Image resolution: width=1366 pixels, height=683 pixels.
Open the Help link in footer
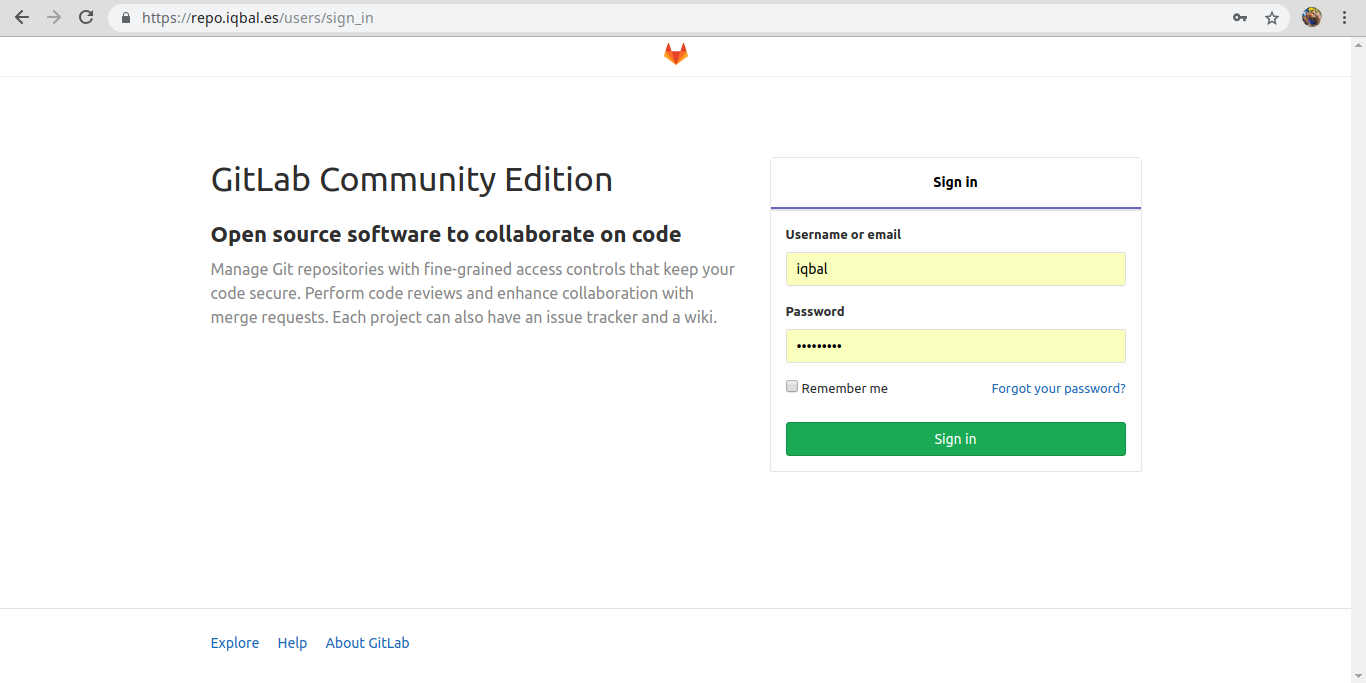(x=292, y=642)
